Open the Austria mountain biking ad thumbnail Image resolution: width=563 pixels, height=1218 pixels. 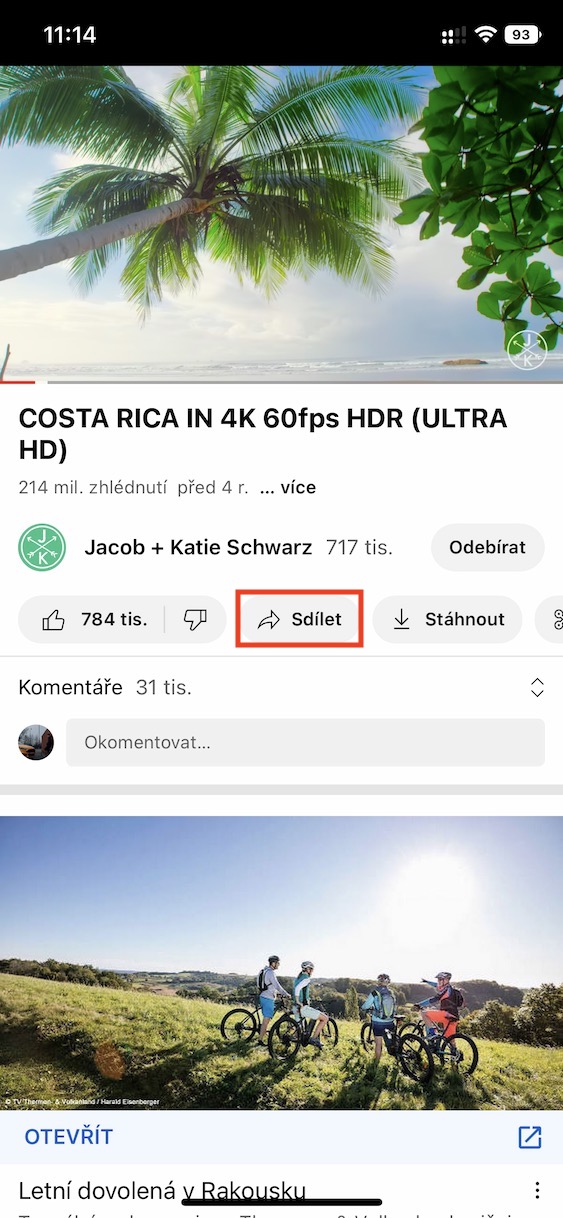click(x=281, y=963)
